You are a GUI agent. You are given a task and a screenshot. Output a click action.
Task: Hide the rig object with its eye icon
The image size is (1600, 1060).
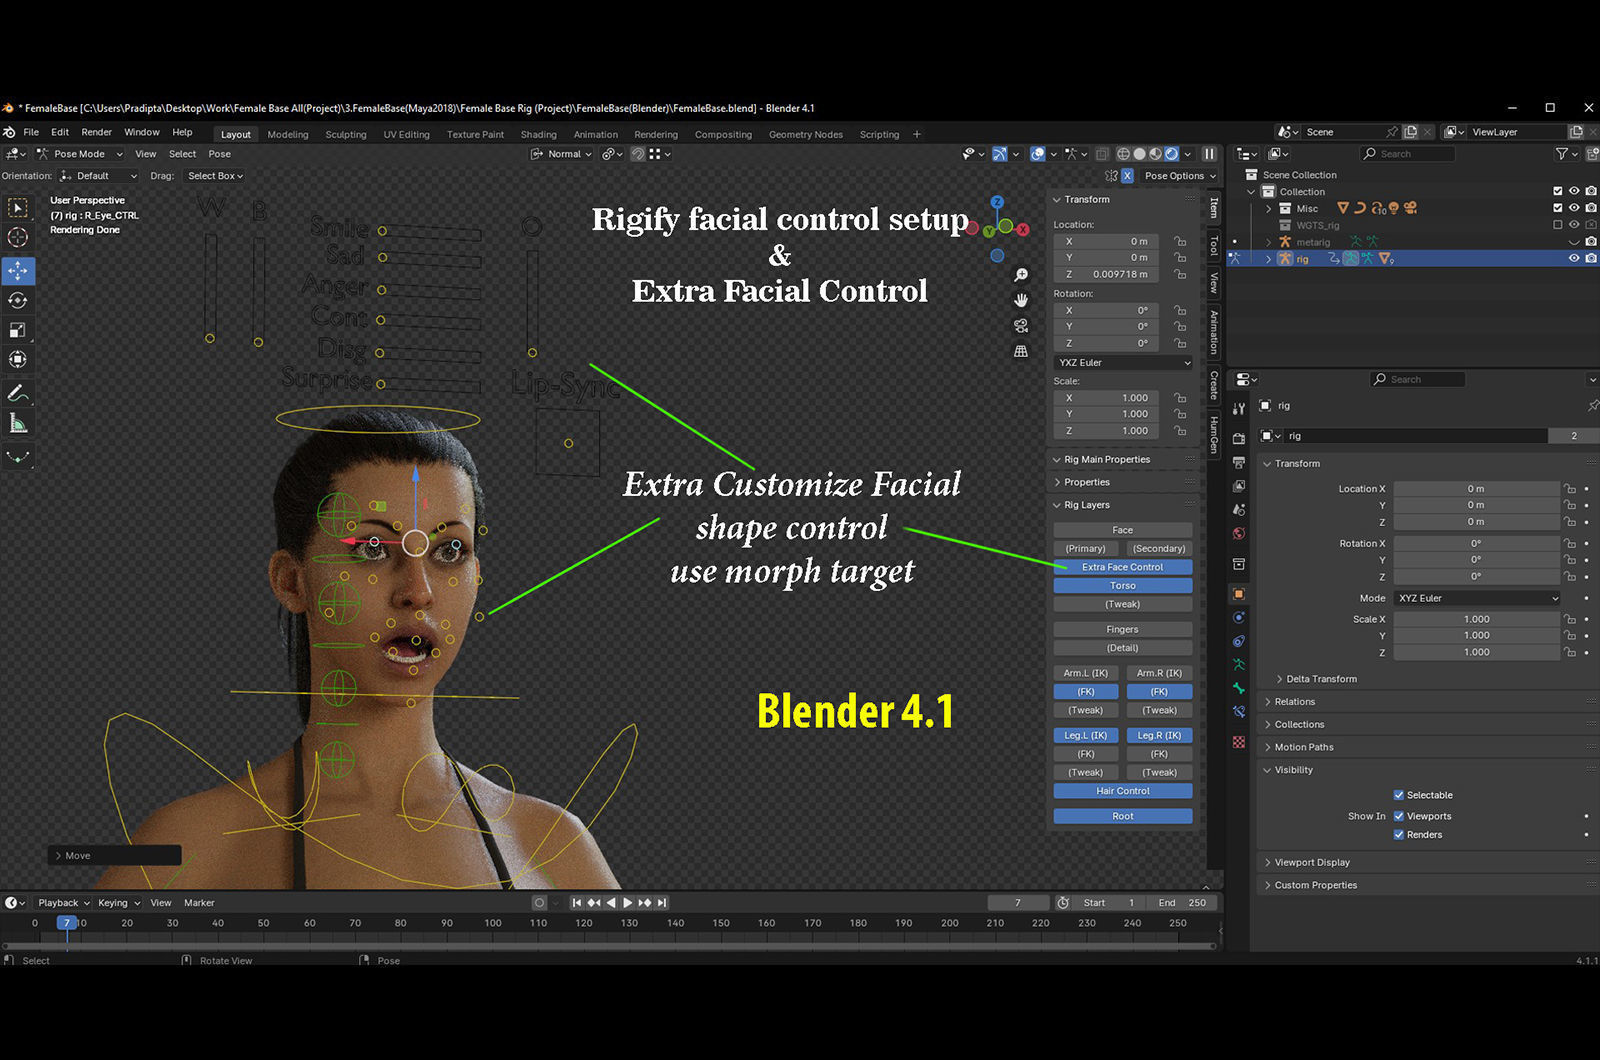tap(1574, 258)
